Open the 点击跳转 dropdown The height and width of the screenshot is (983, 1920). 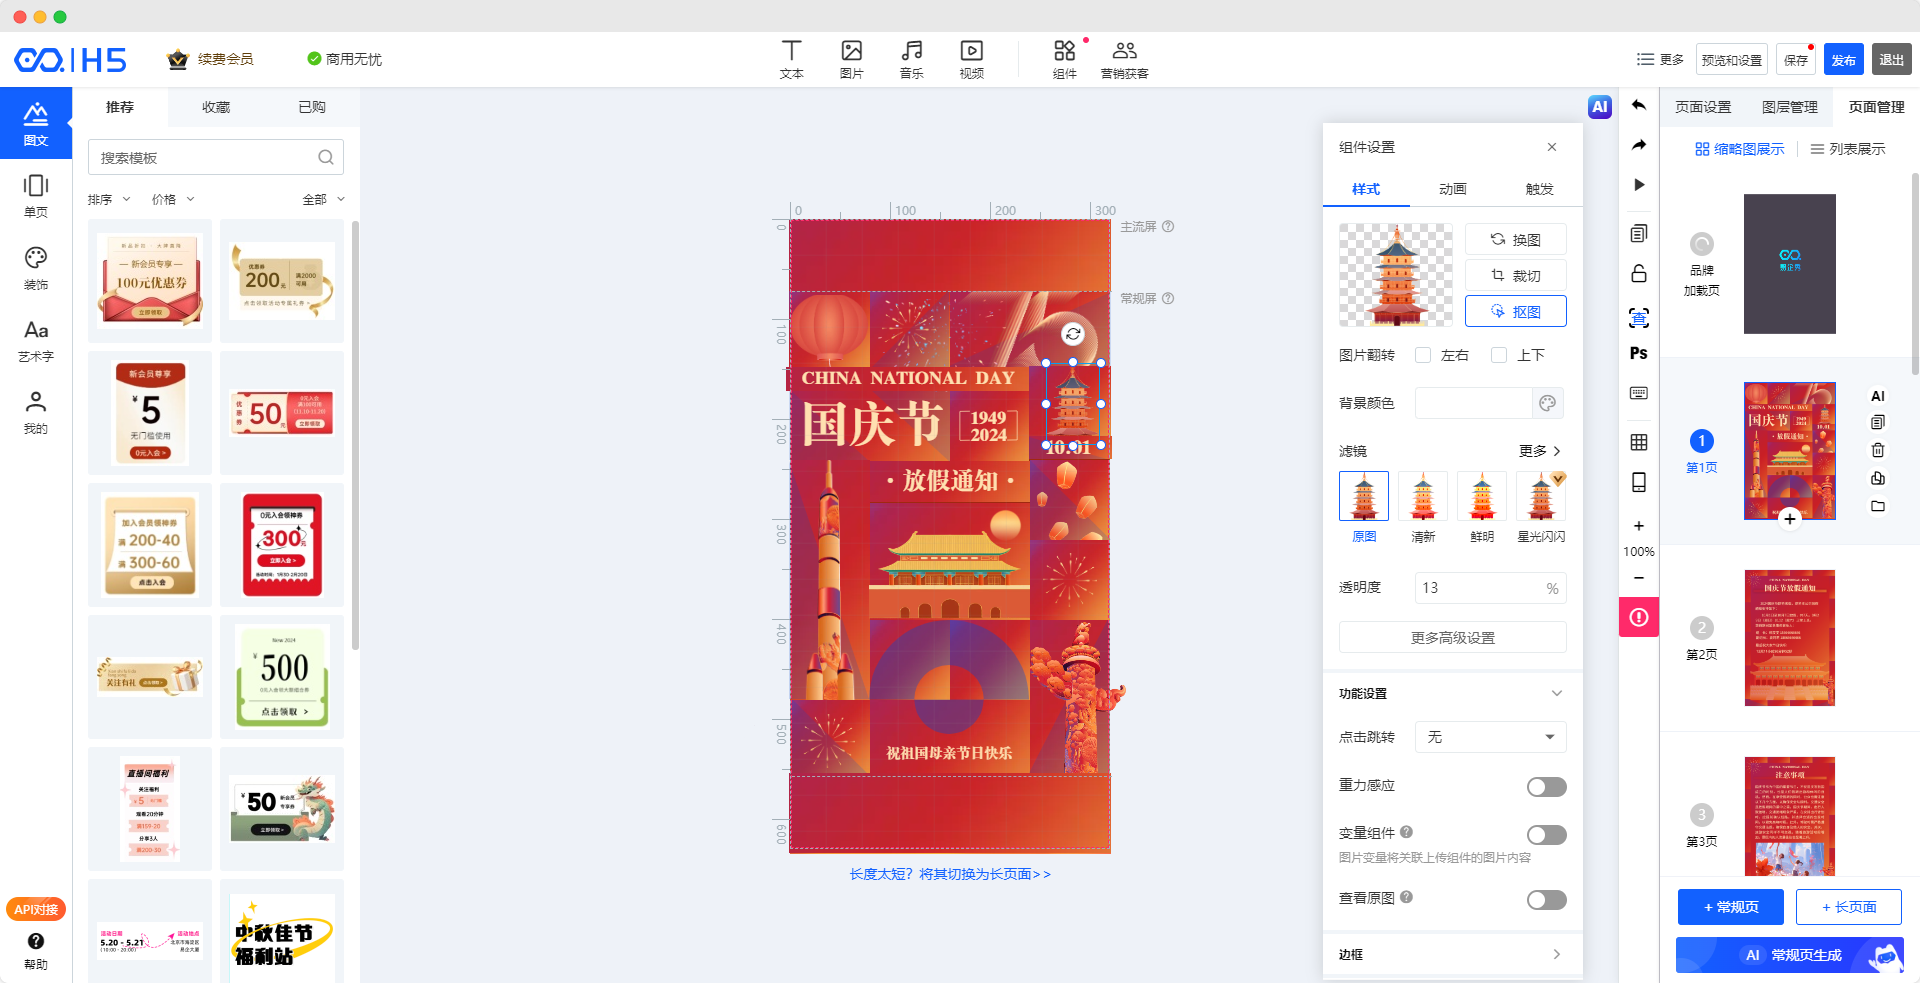[x=1490, y=737]
